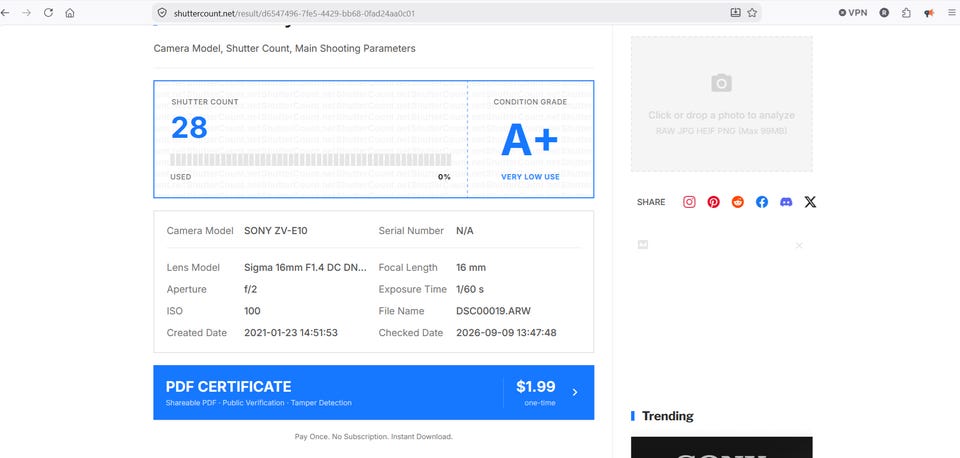This screenshot has width=960, height=458.
Task: Share result on Facebook
Action: tap(762, 202)
